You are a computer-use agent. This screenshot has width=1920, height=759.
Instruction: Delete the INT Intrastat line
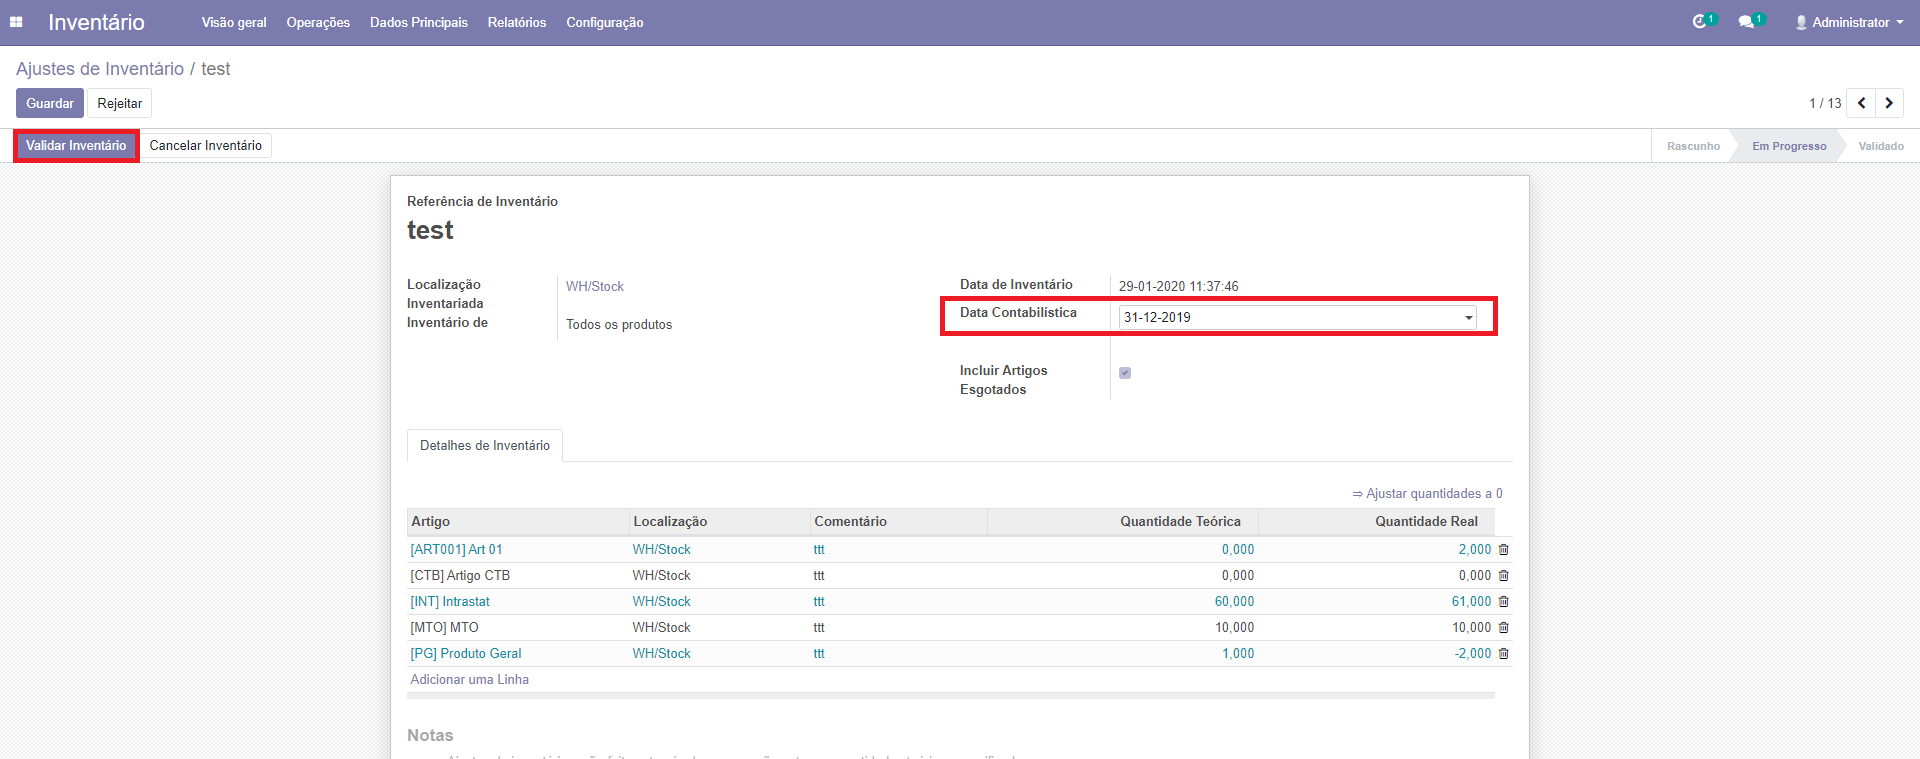tap(1503, 602)
